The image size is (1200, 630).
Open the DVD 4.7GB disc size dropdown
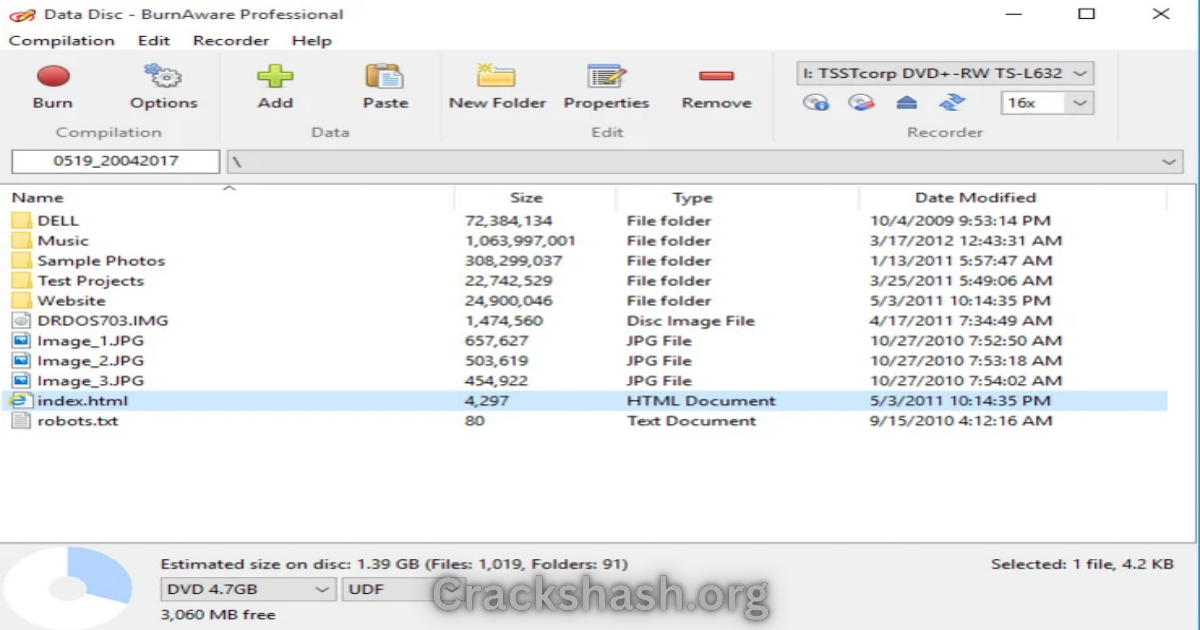pyautogui.click(x=248, y=590)
